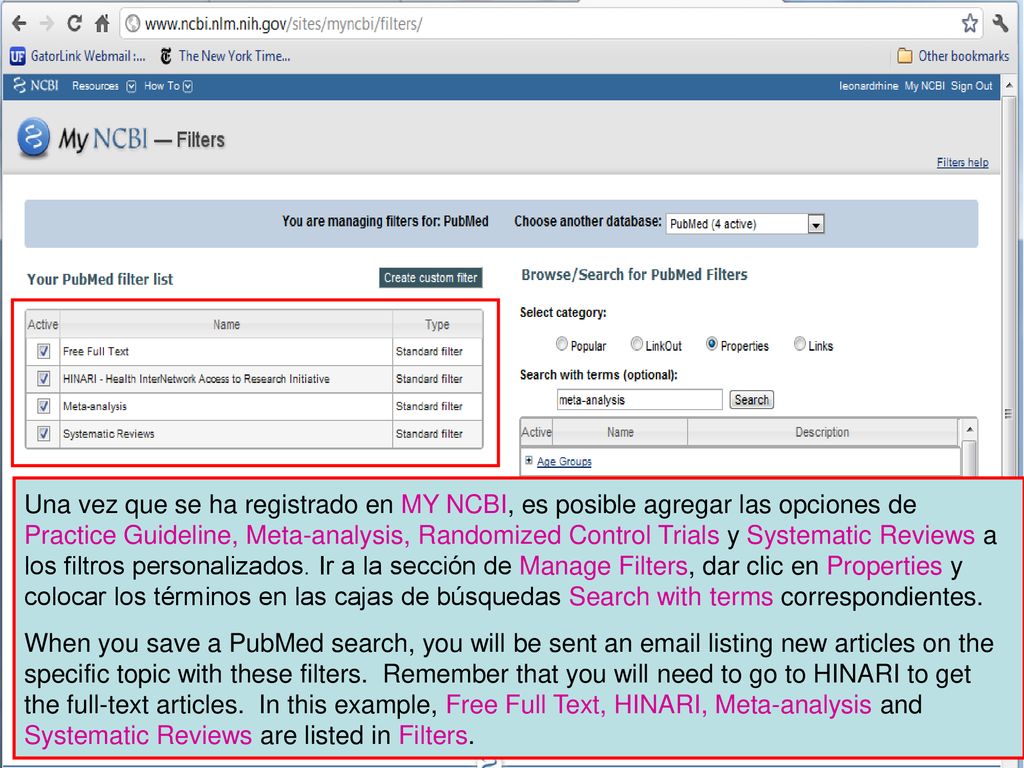Viewport: 1024px width, 768px height.
Task: Open the browser wrench settings menu
Action: click(x=1001, y=24)
